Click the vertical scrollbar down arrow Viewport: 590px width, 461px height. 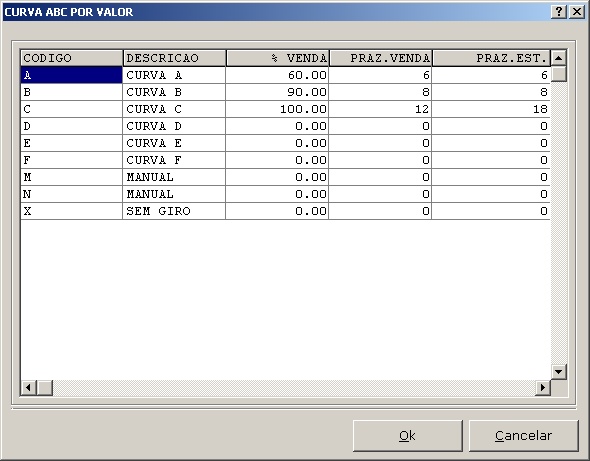point(558,372)
